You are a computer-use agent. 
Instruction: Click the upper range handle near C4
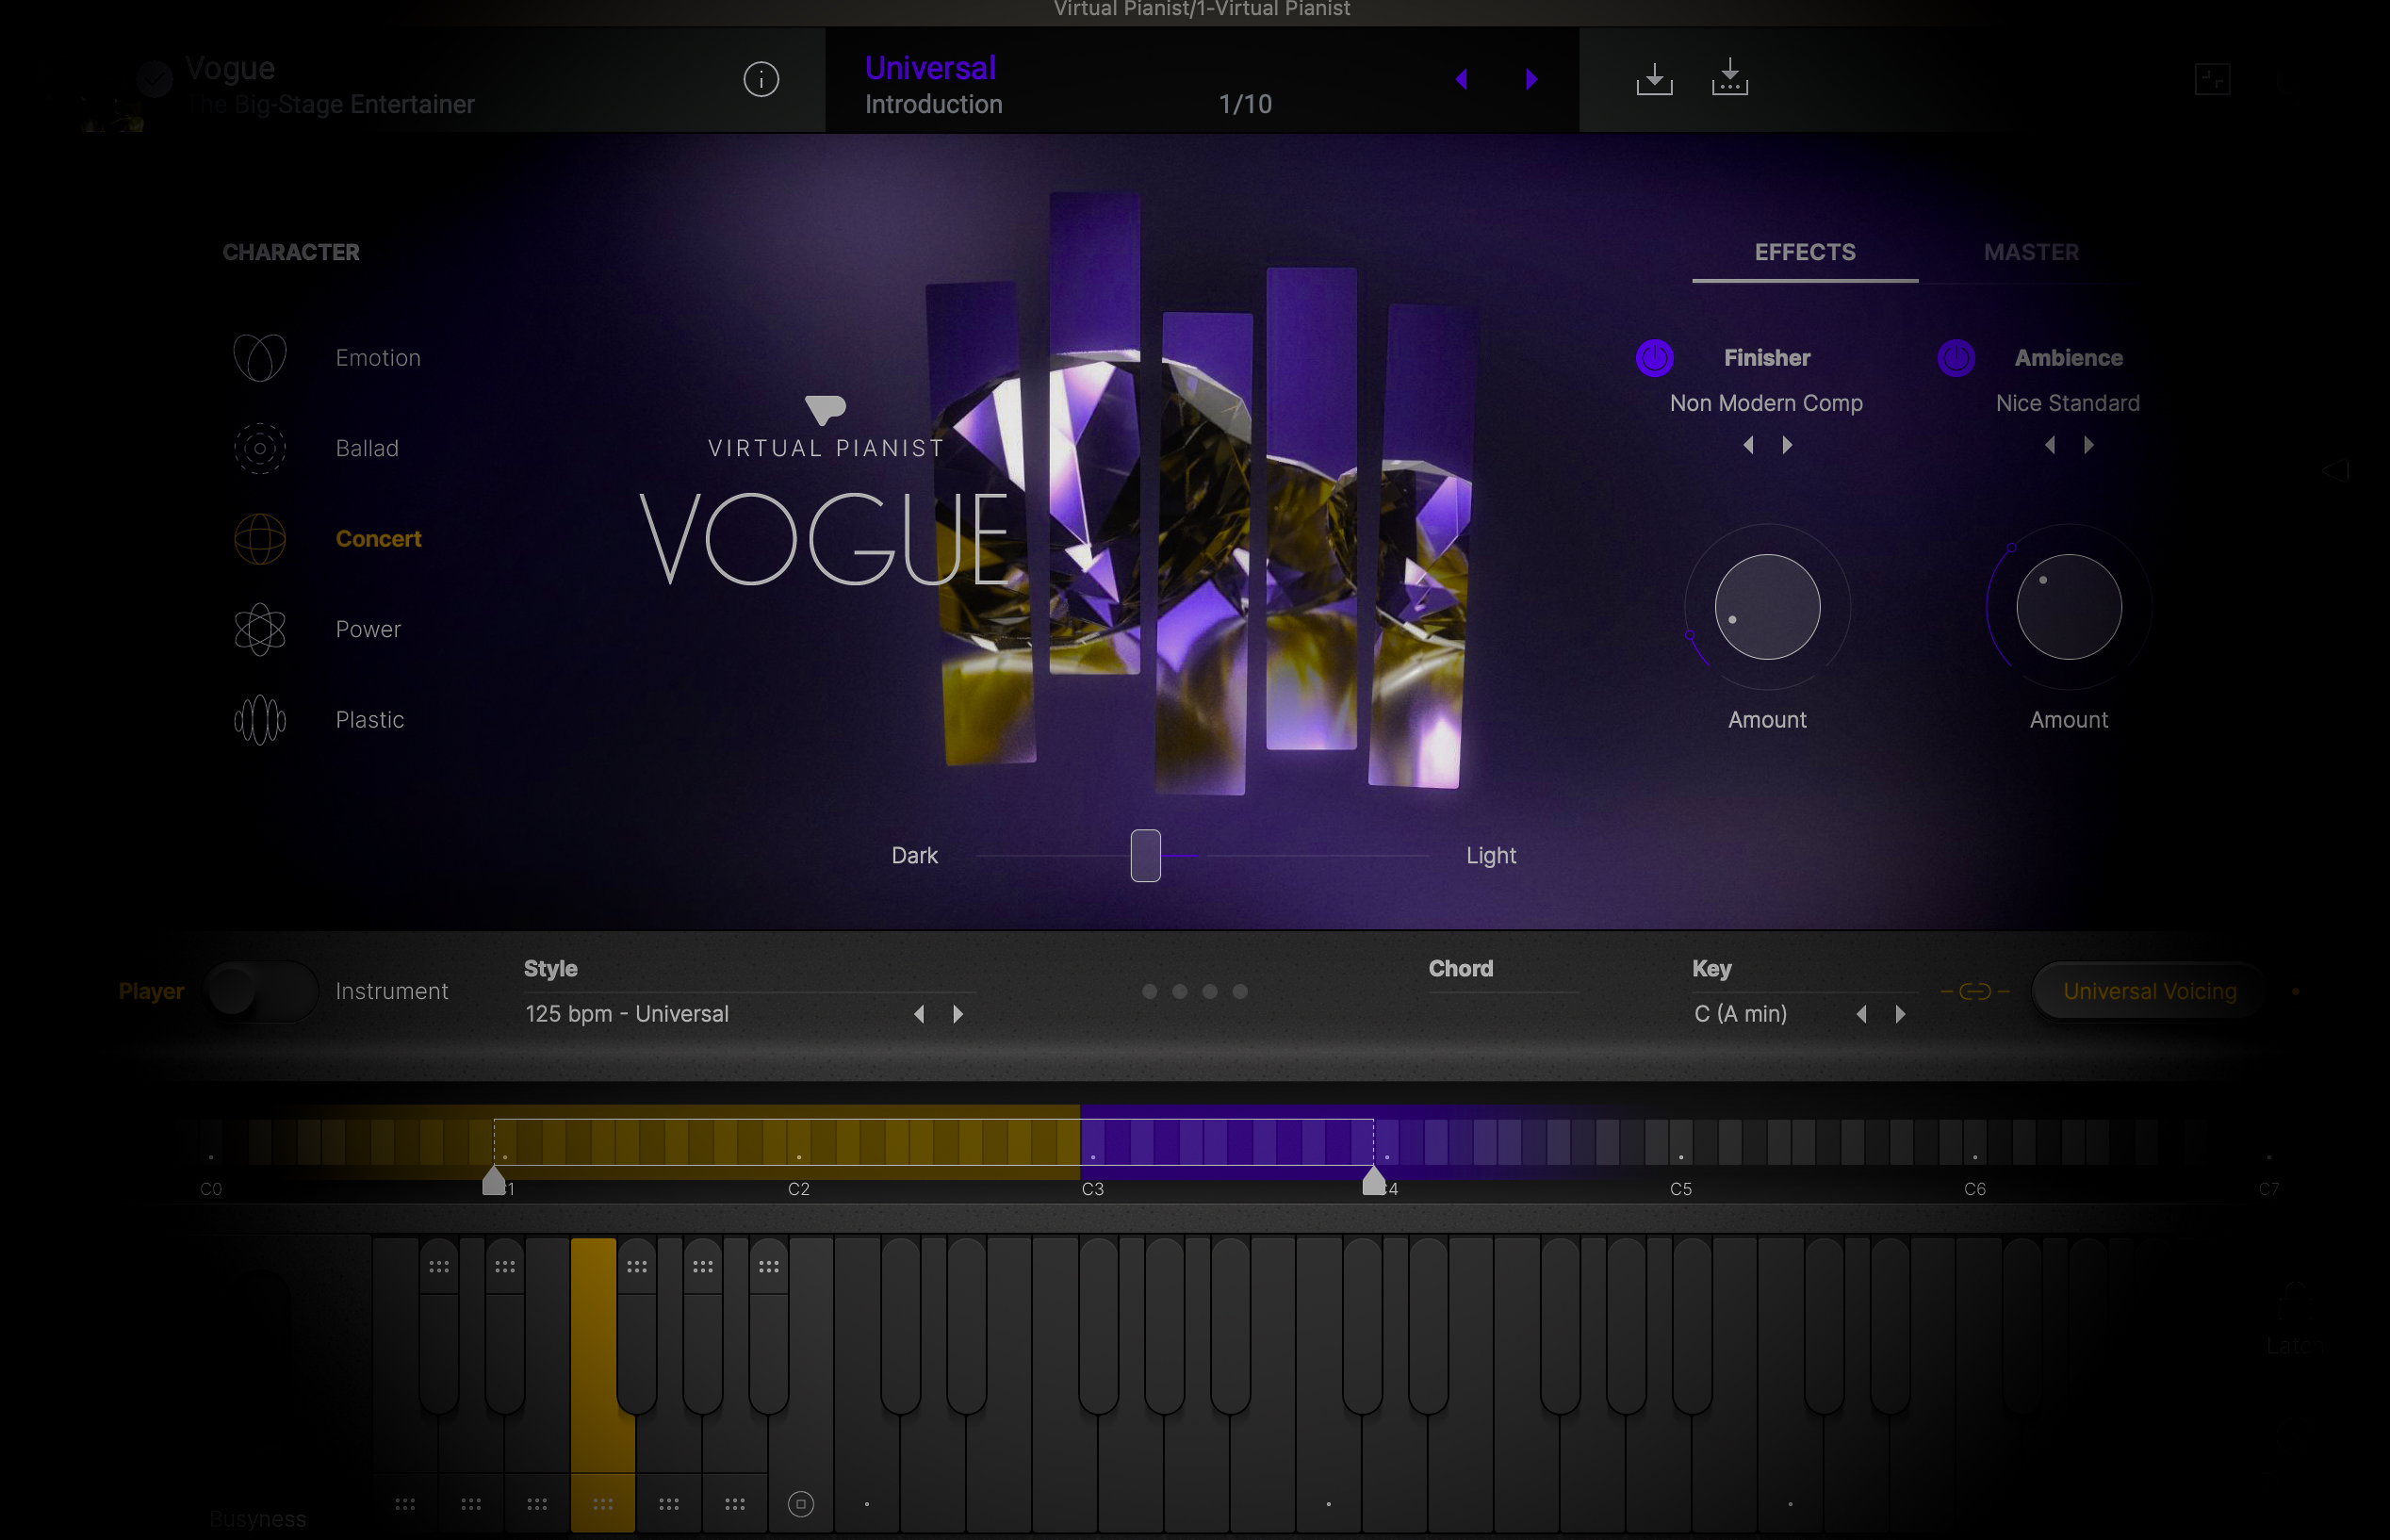pyautogui.click(x=1374, y=1180)
